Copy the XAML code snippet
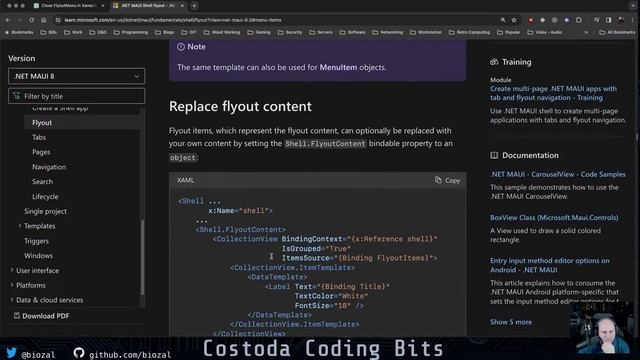The image size is (640, 360). coord(447,180)
